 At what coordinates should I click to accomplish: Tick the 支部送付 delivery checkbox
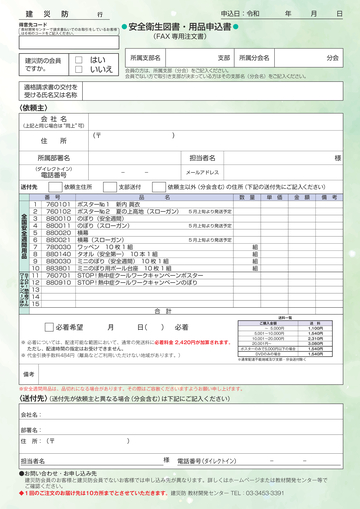click(110, 187)
